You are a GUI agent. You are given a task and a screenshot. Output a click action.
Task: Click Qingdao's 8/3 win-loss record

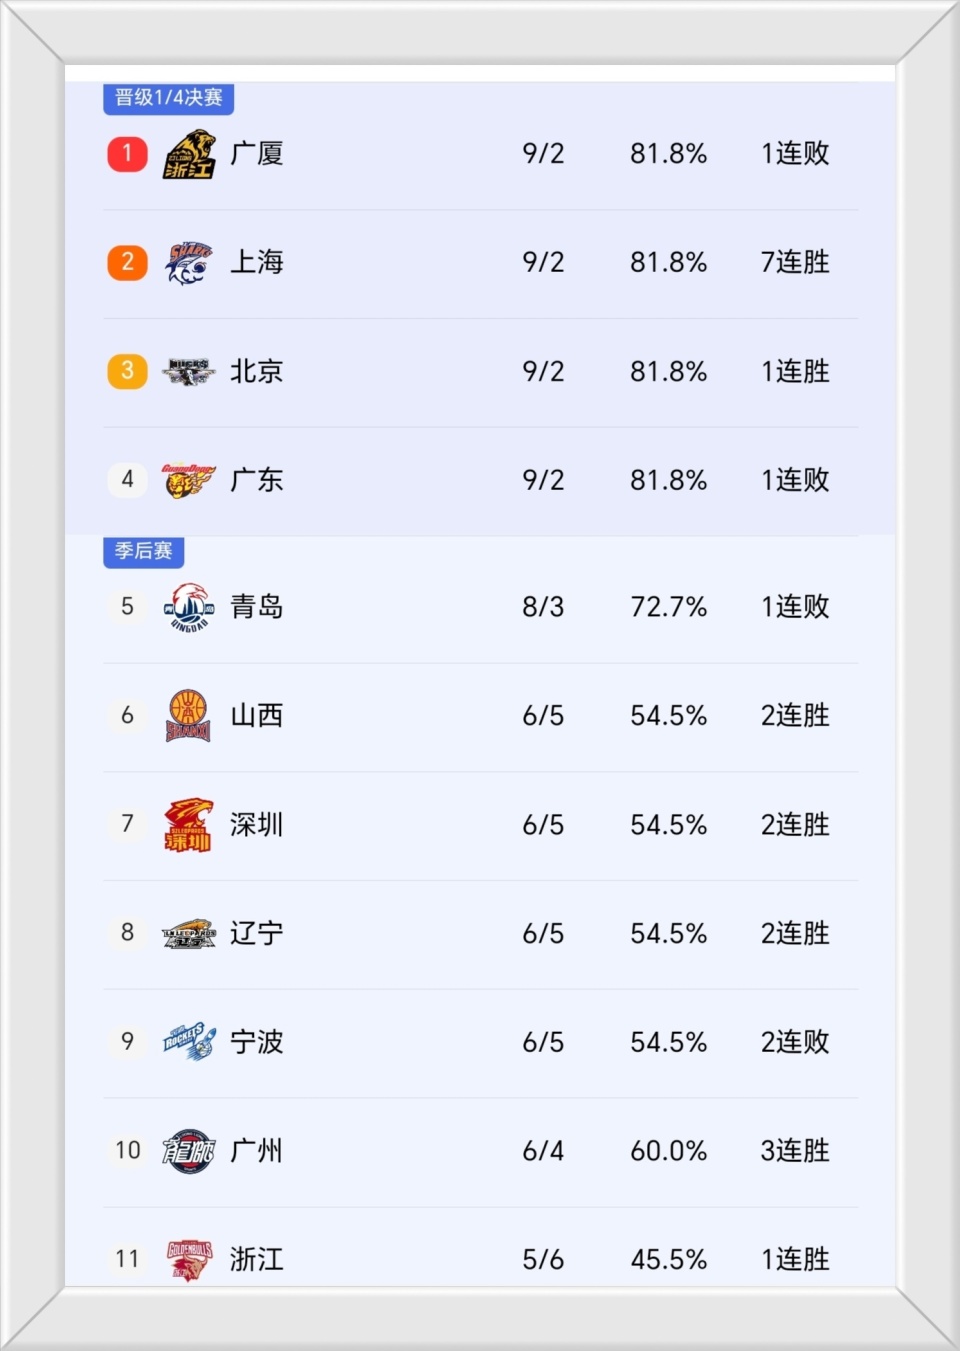coord(543,607)
